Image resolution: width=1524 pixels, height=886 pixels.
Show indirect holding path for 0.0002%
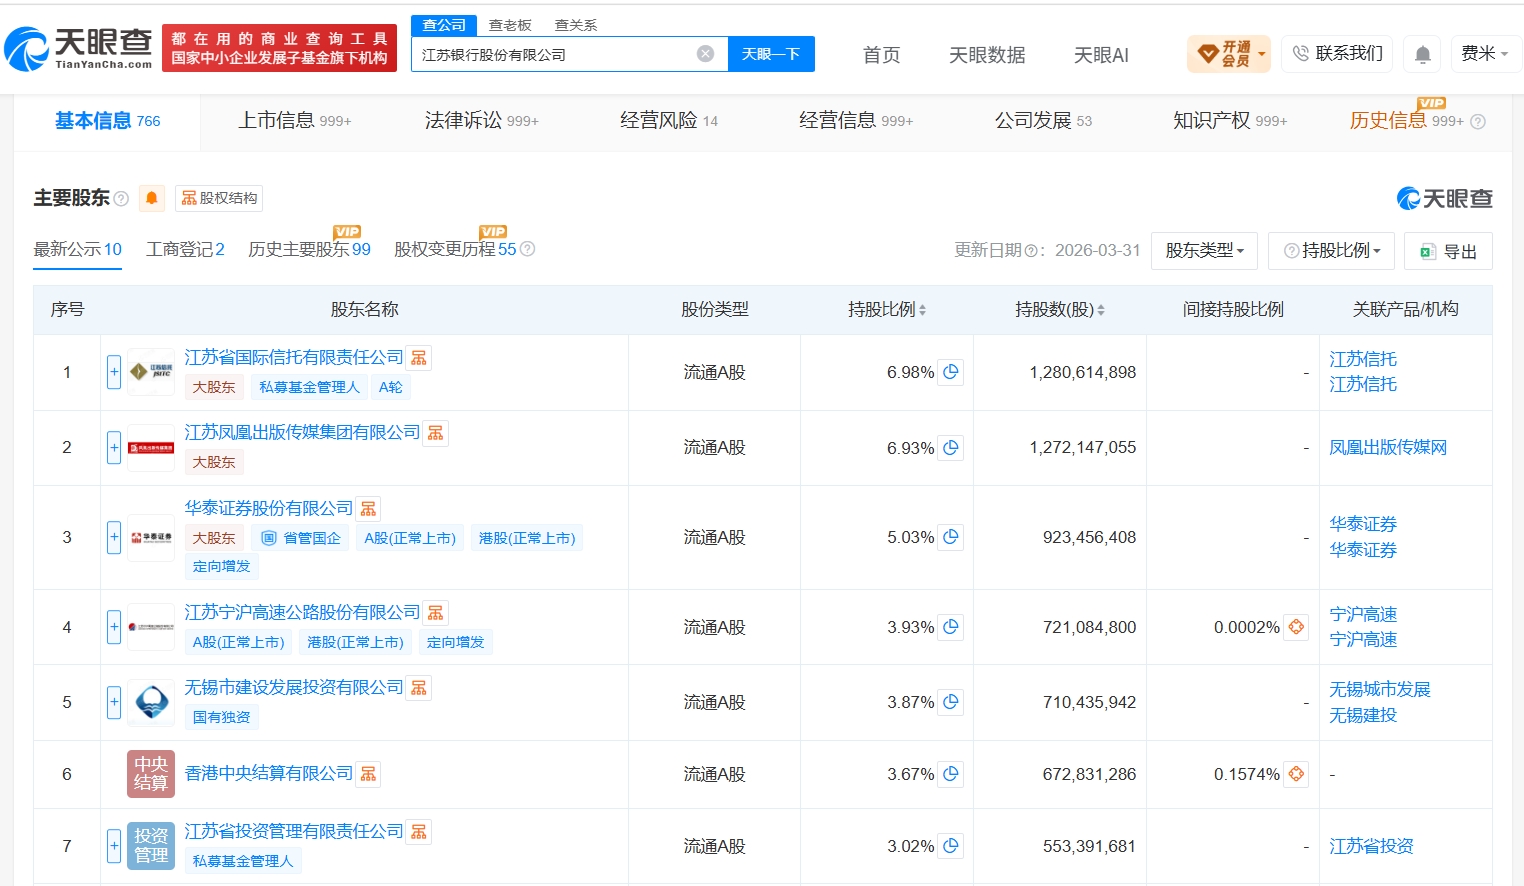[1297, 627]
